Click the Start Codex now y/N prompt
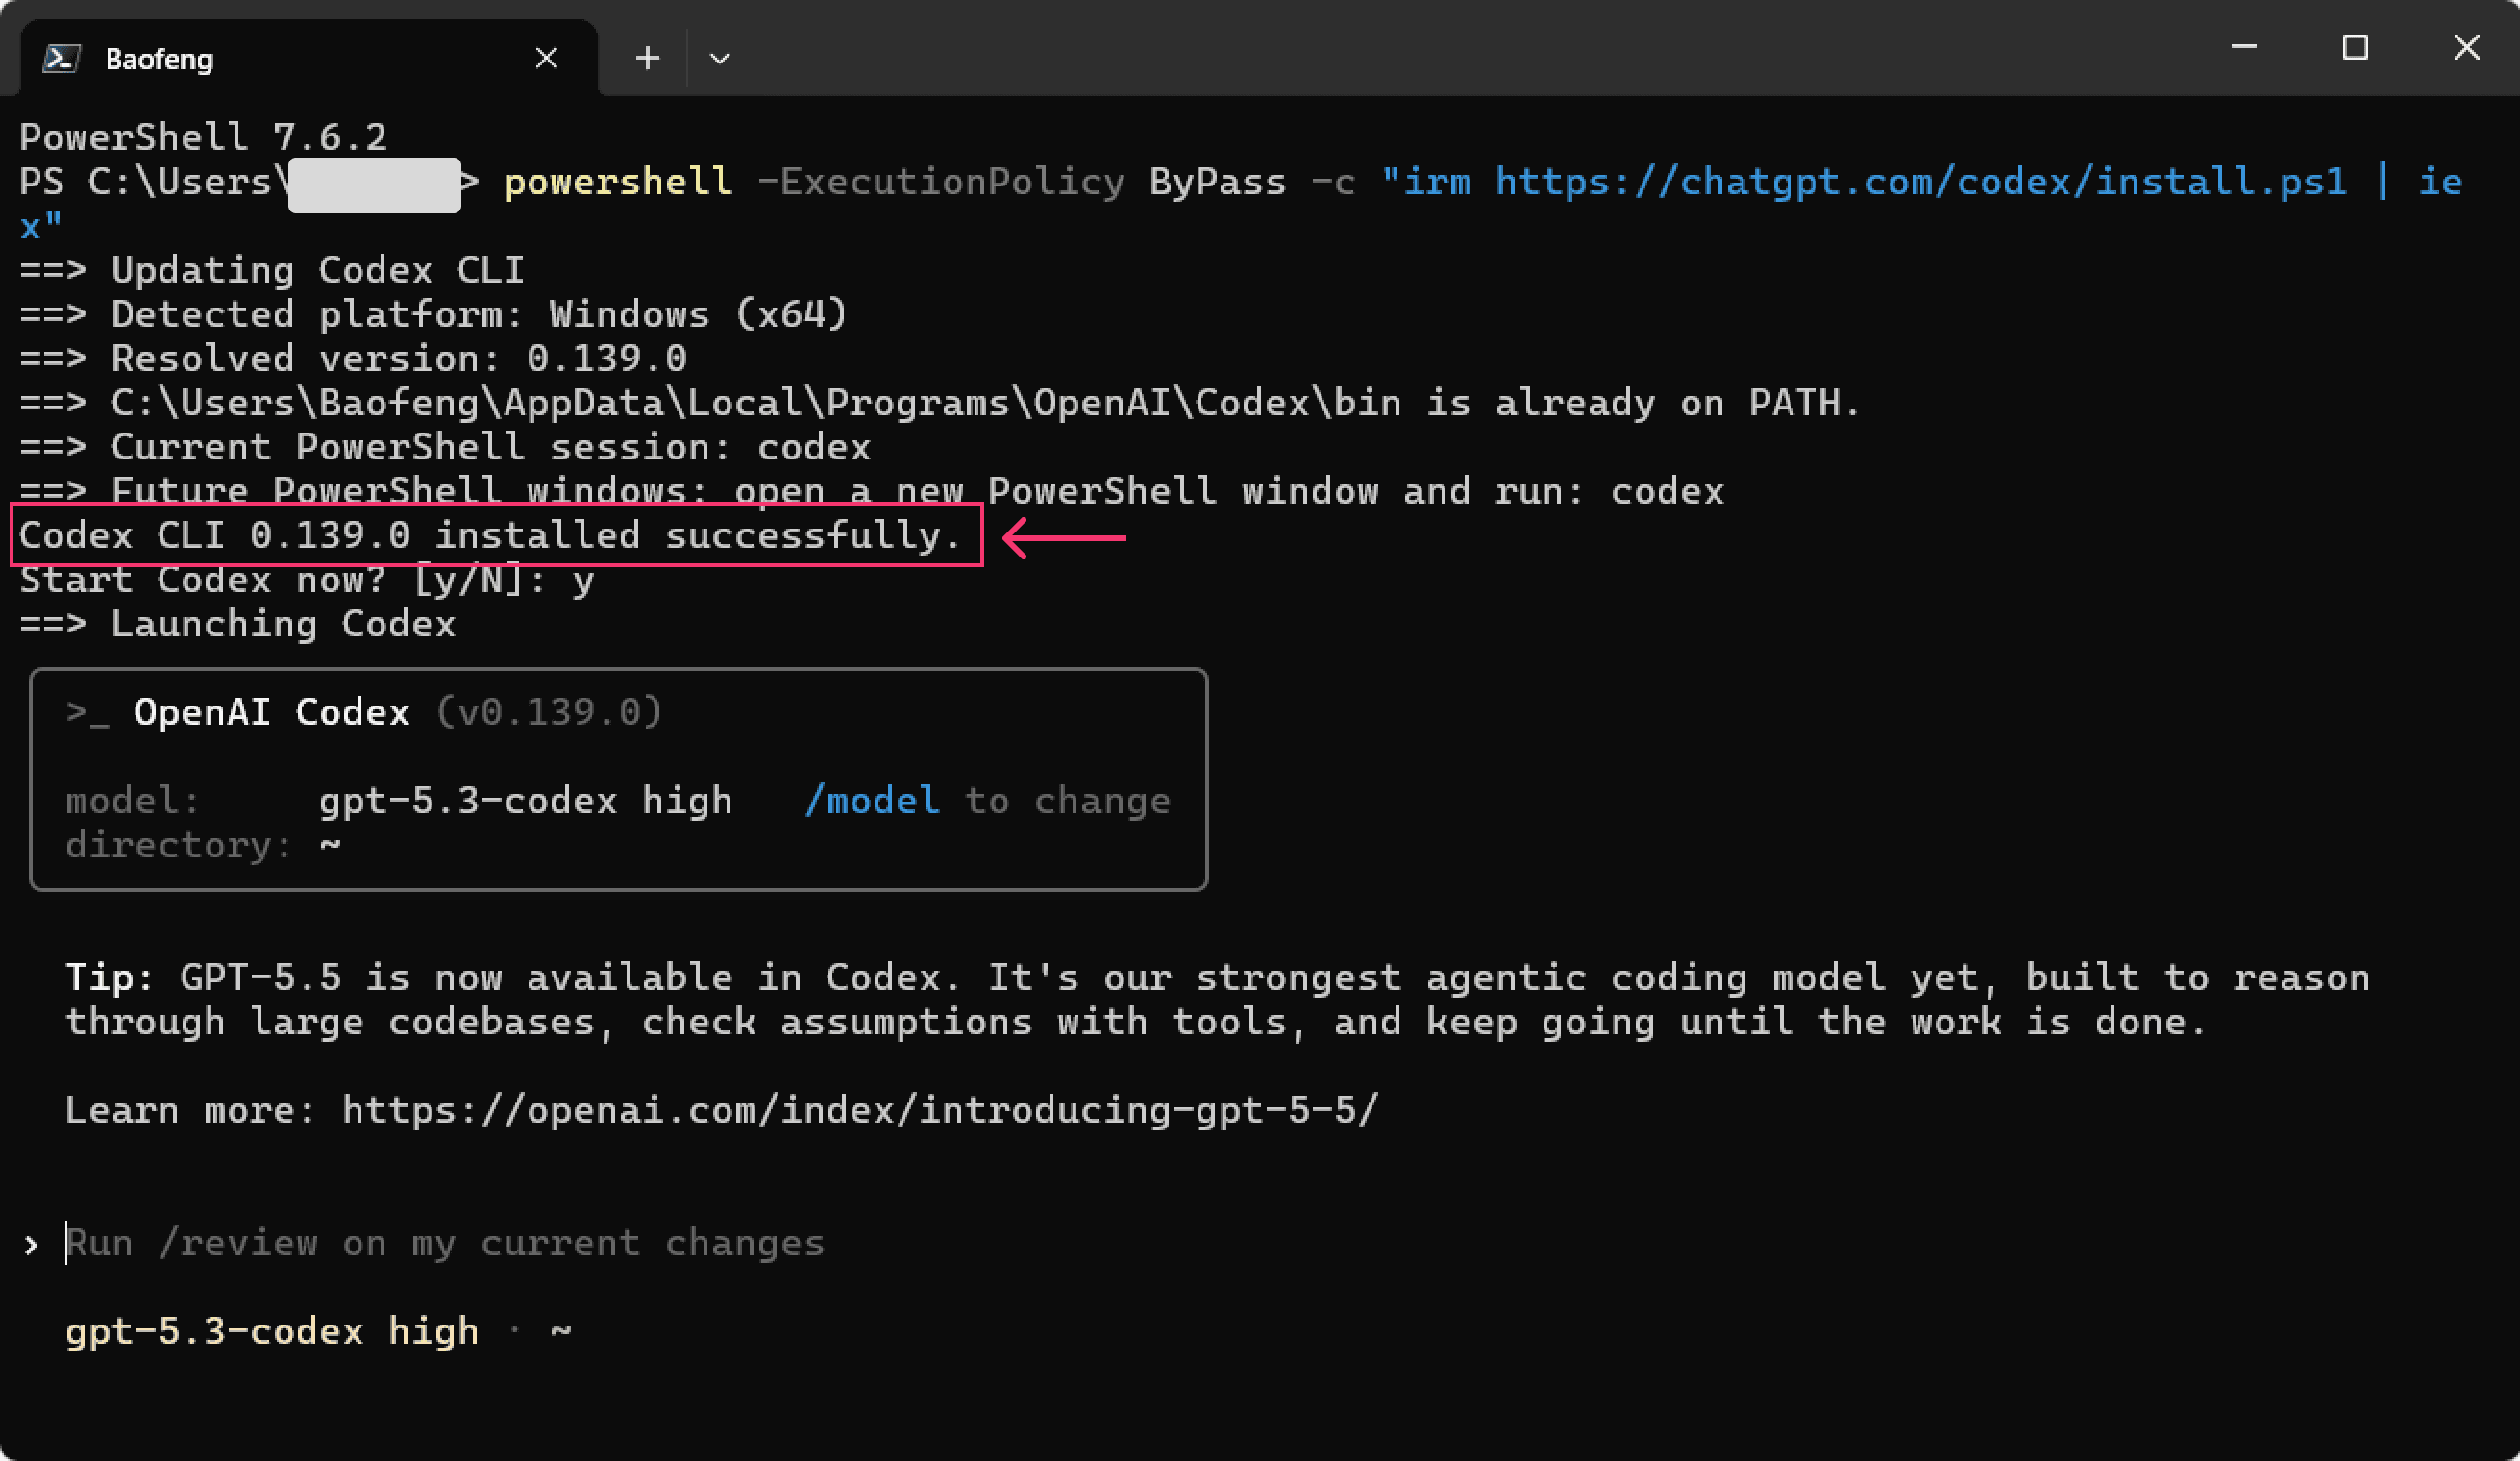 (307, 580)
